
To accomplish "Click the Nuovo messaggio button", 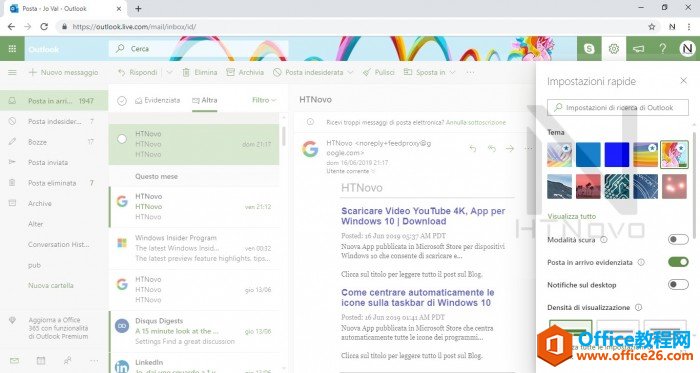I will (63, 72).
